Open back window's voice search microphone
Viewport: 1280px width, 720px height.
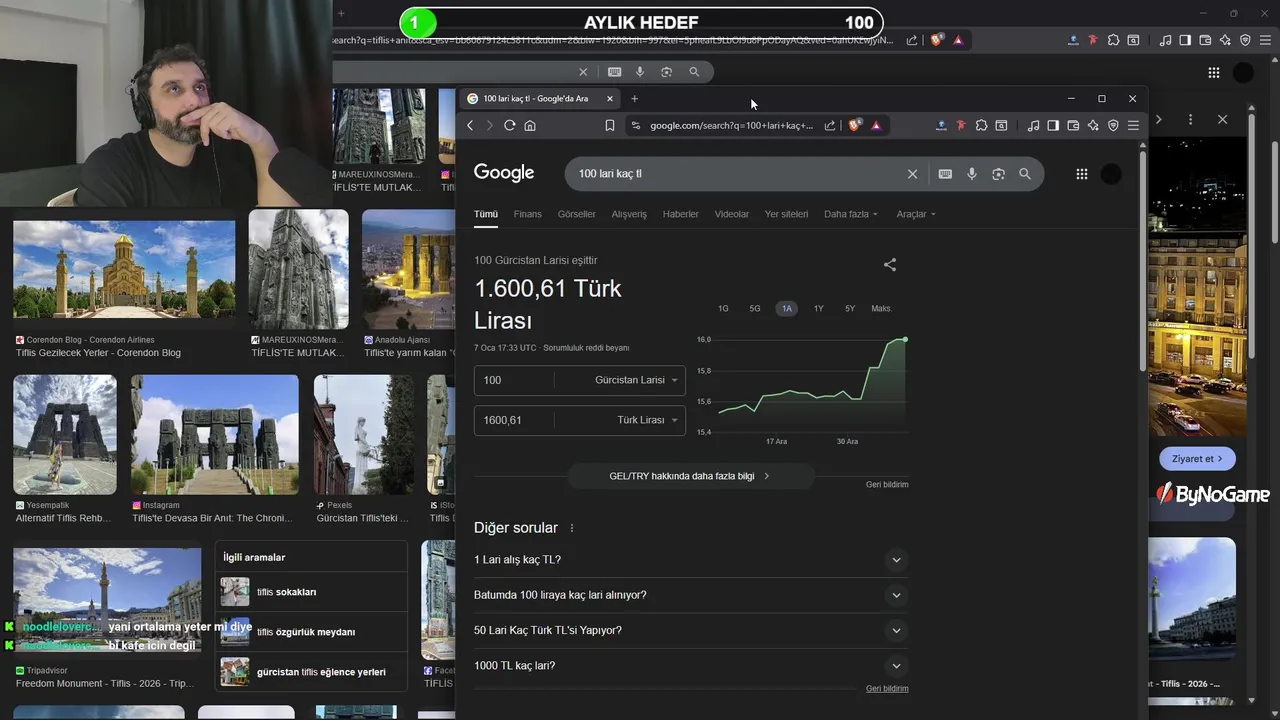tap(640, 72)
